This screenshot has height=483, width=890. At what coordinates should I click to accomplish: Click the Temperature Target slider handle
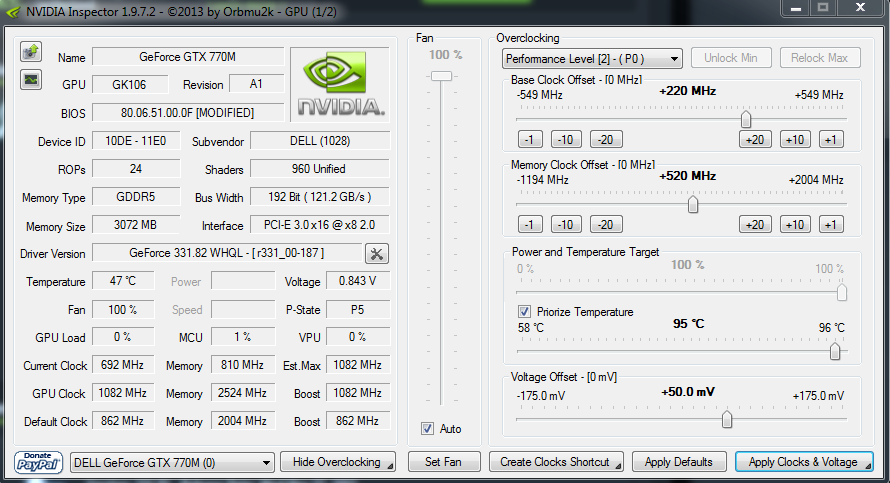coord(835,351)
